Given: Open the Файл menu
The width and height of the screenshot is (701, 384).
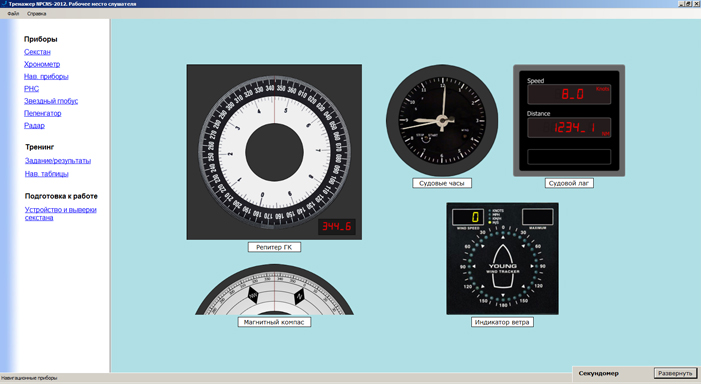Looking at the screenshot, I should click(13, 13).
